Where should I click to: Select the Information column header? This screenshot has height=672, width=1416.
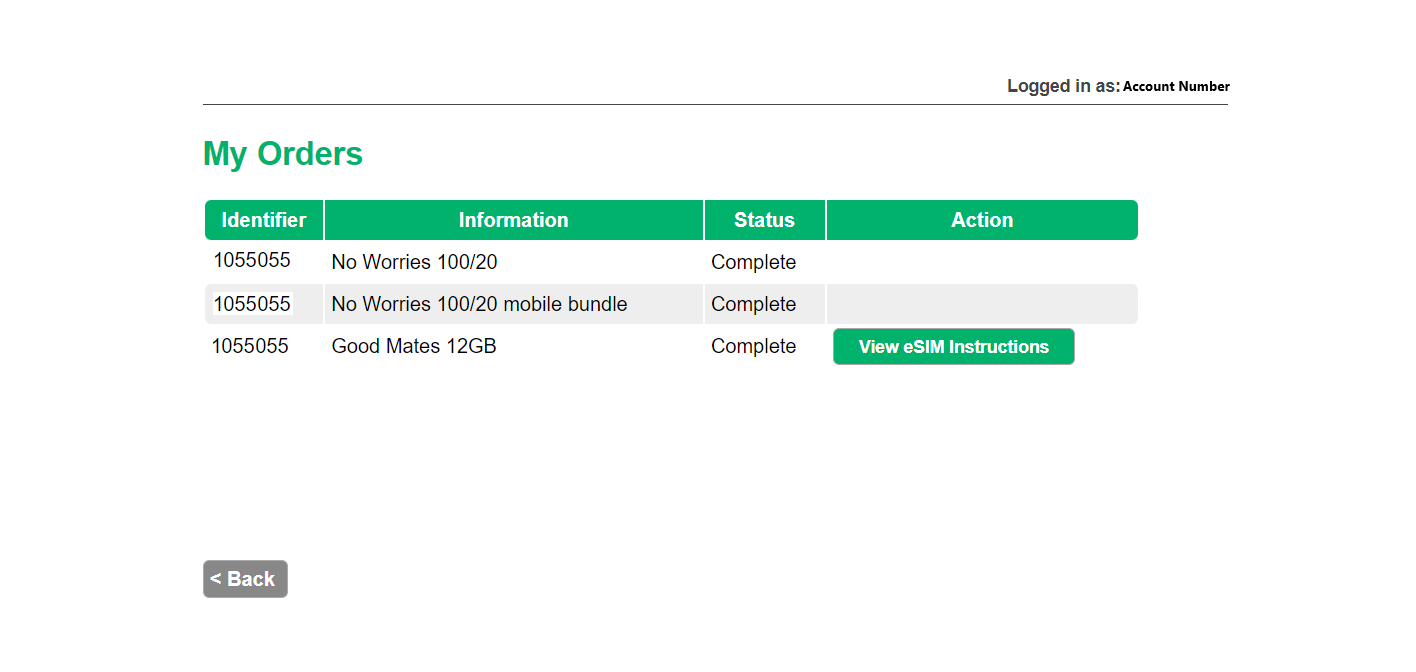click(513, 220)
